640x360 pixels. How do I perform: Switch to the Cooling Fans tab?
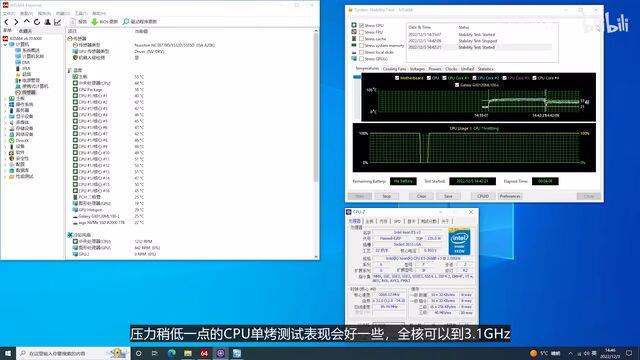point(394,69)
